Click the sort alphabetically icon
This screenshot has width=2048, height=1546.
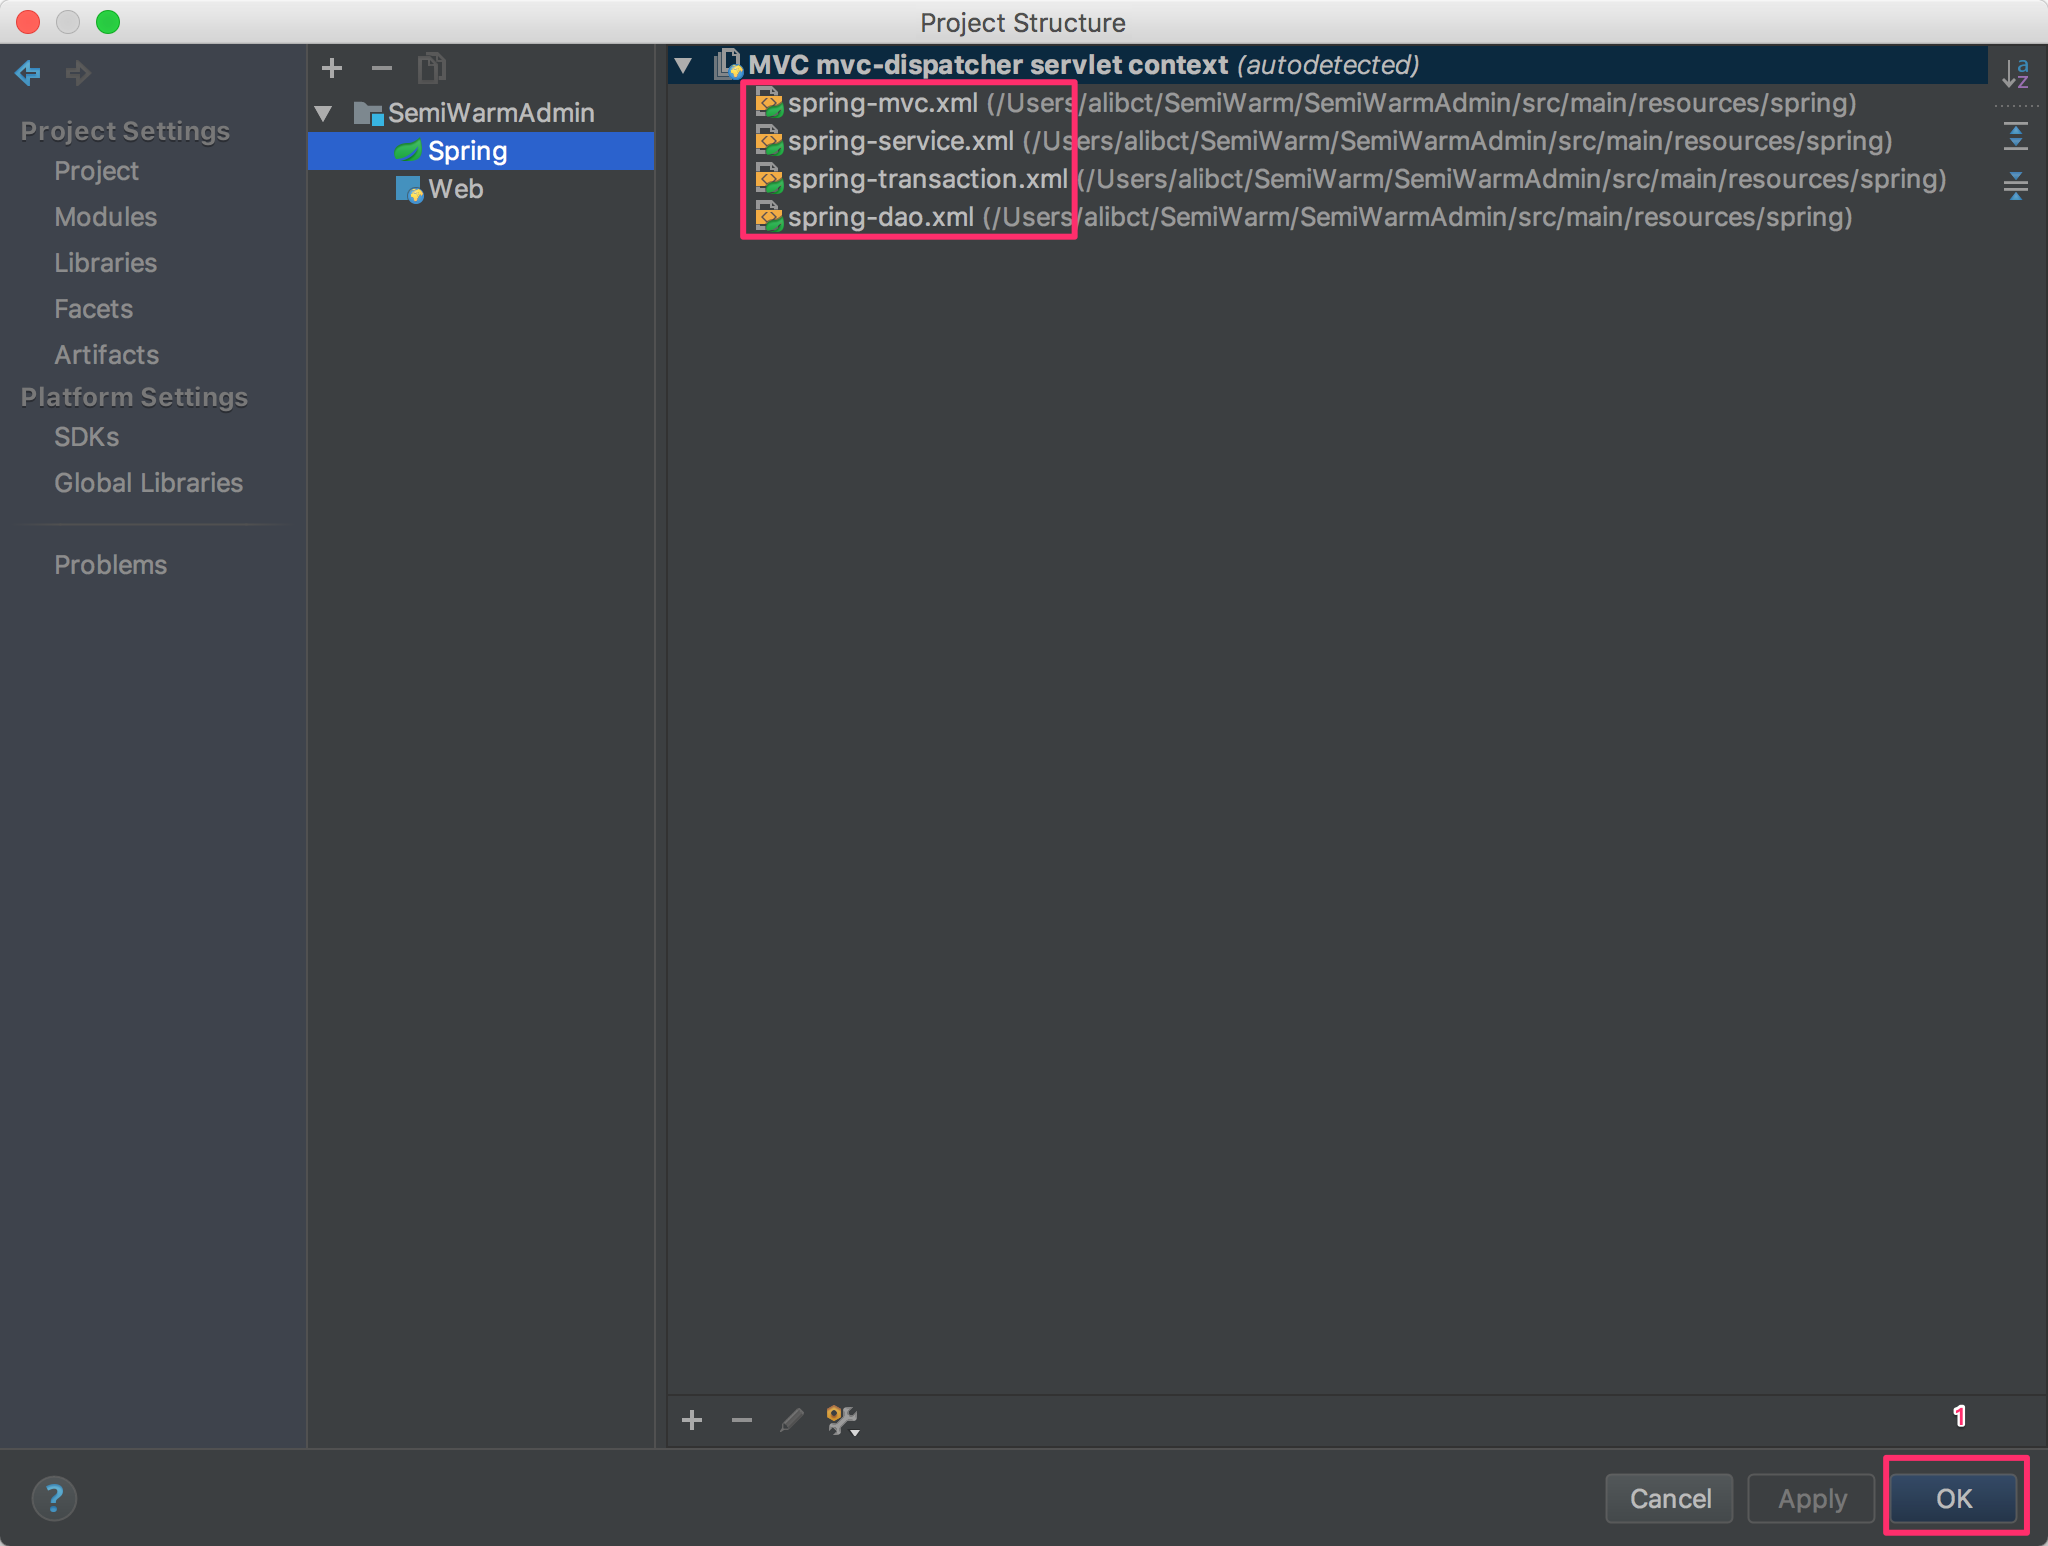2016,73
